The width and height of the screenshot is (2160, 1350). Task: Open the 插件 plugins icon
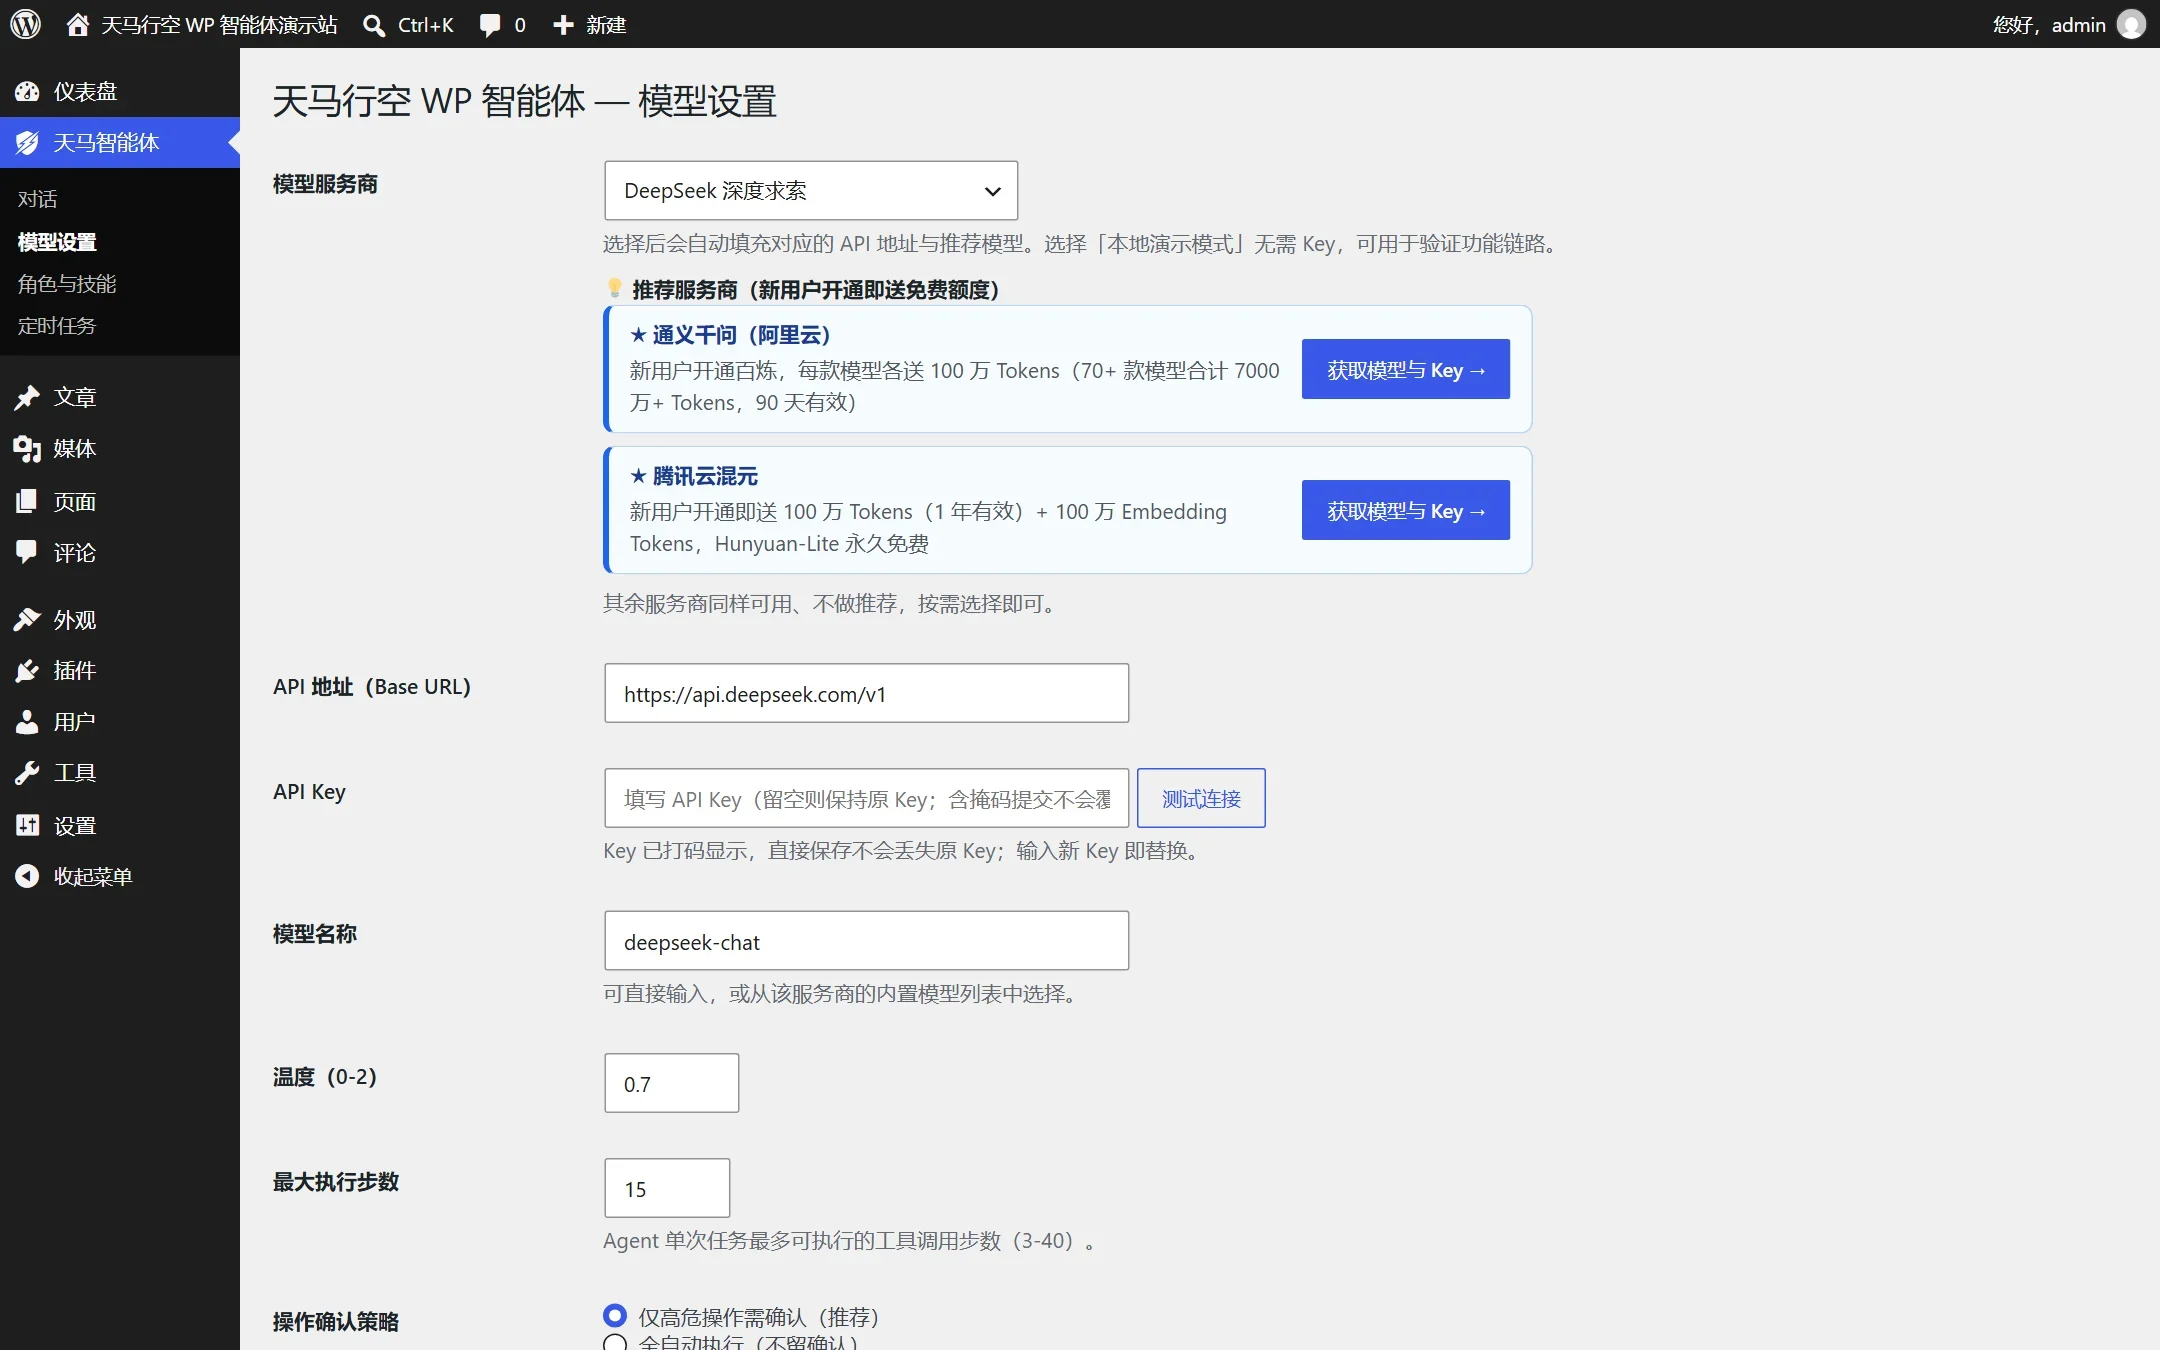pos(27,671)
